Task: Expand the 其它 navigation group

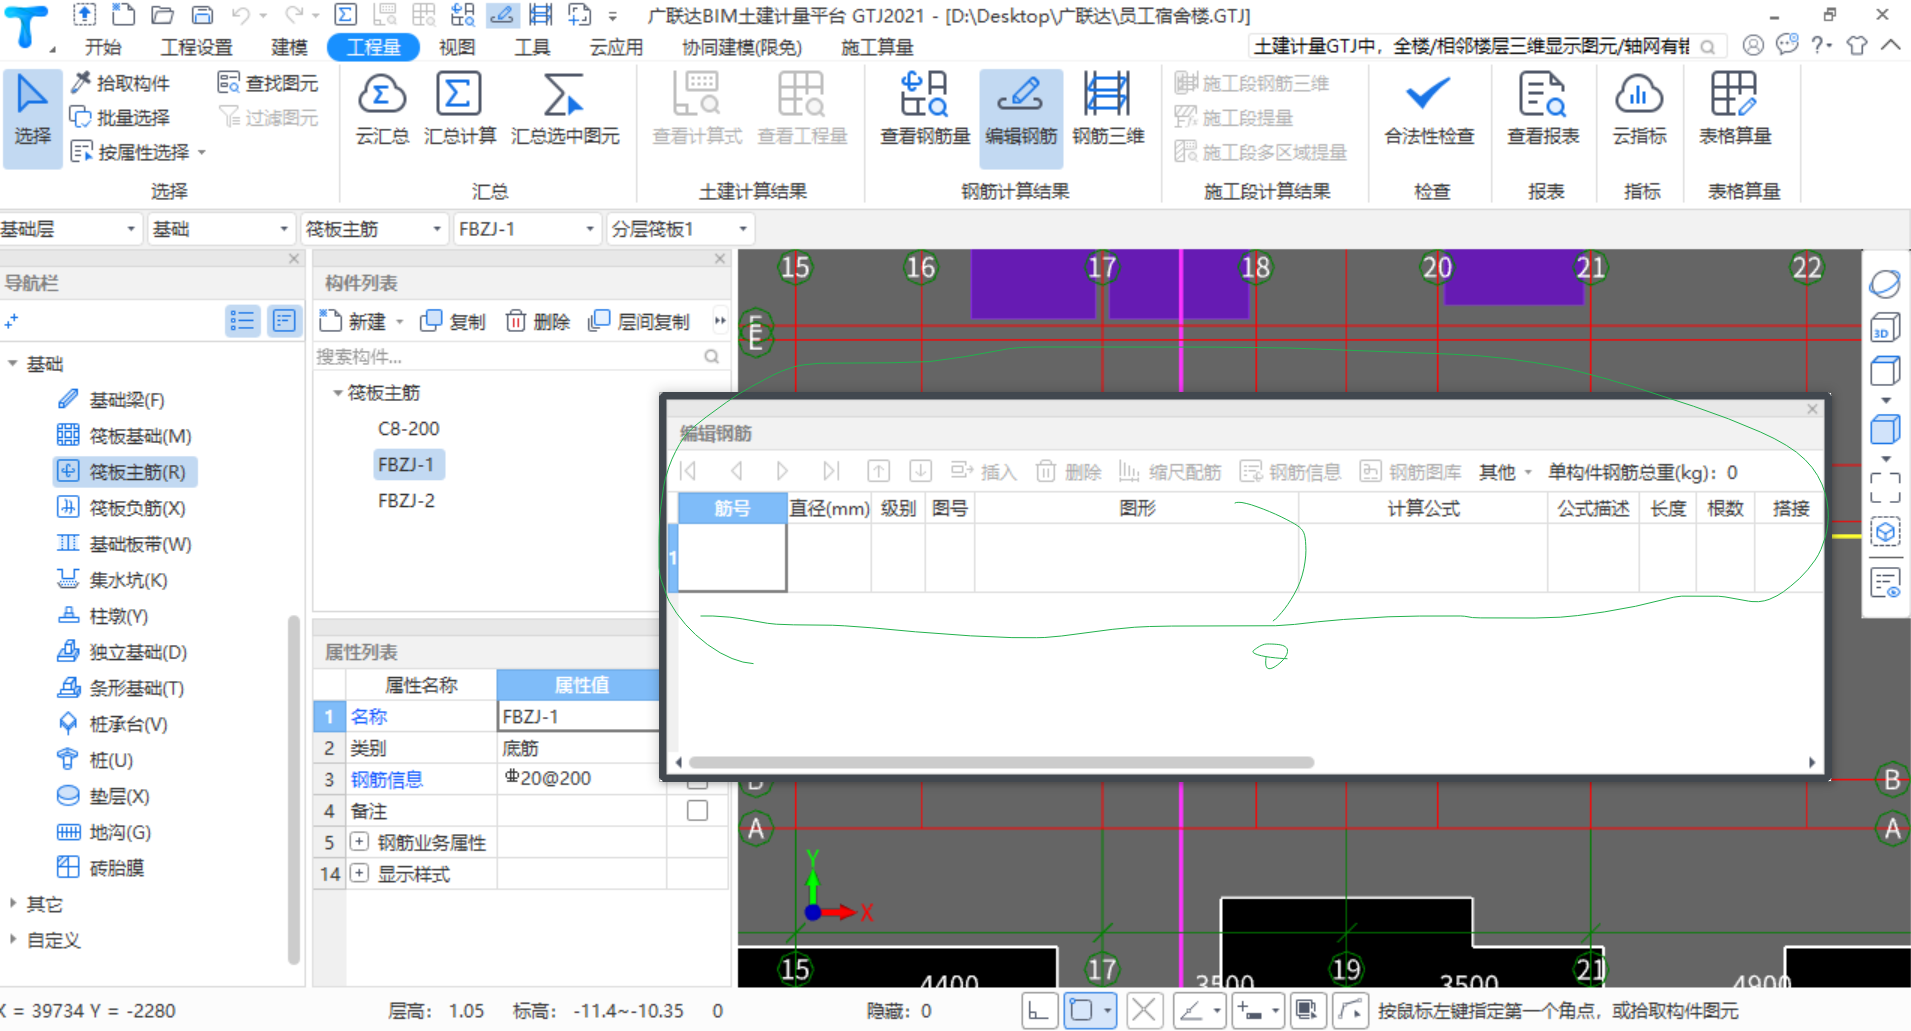Action: pyautogui.click(x=13, y=904)
